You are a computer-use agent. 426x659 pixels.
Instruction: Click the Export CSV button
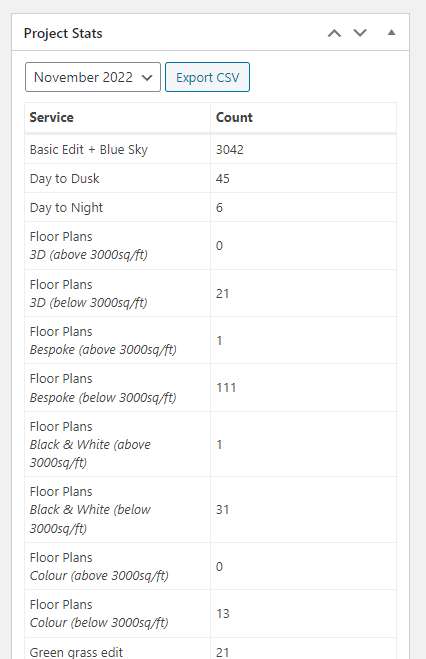point(208,77)
